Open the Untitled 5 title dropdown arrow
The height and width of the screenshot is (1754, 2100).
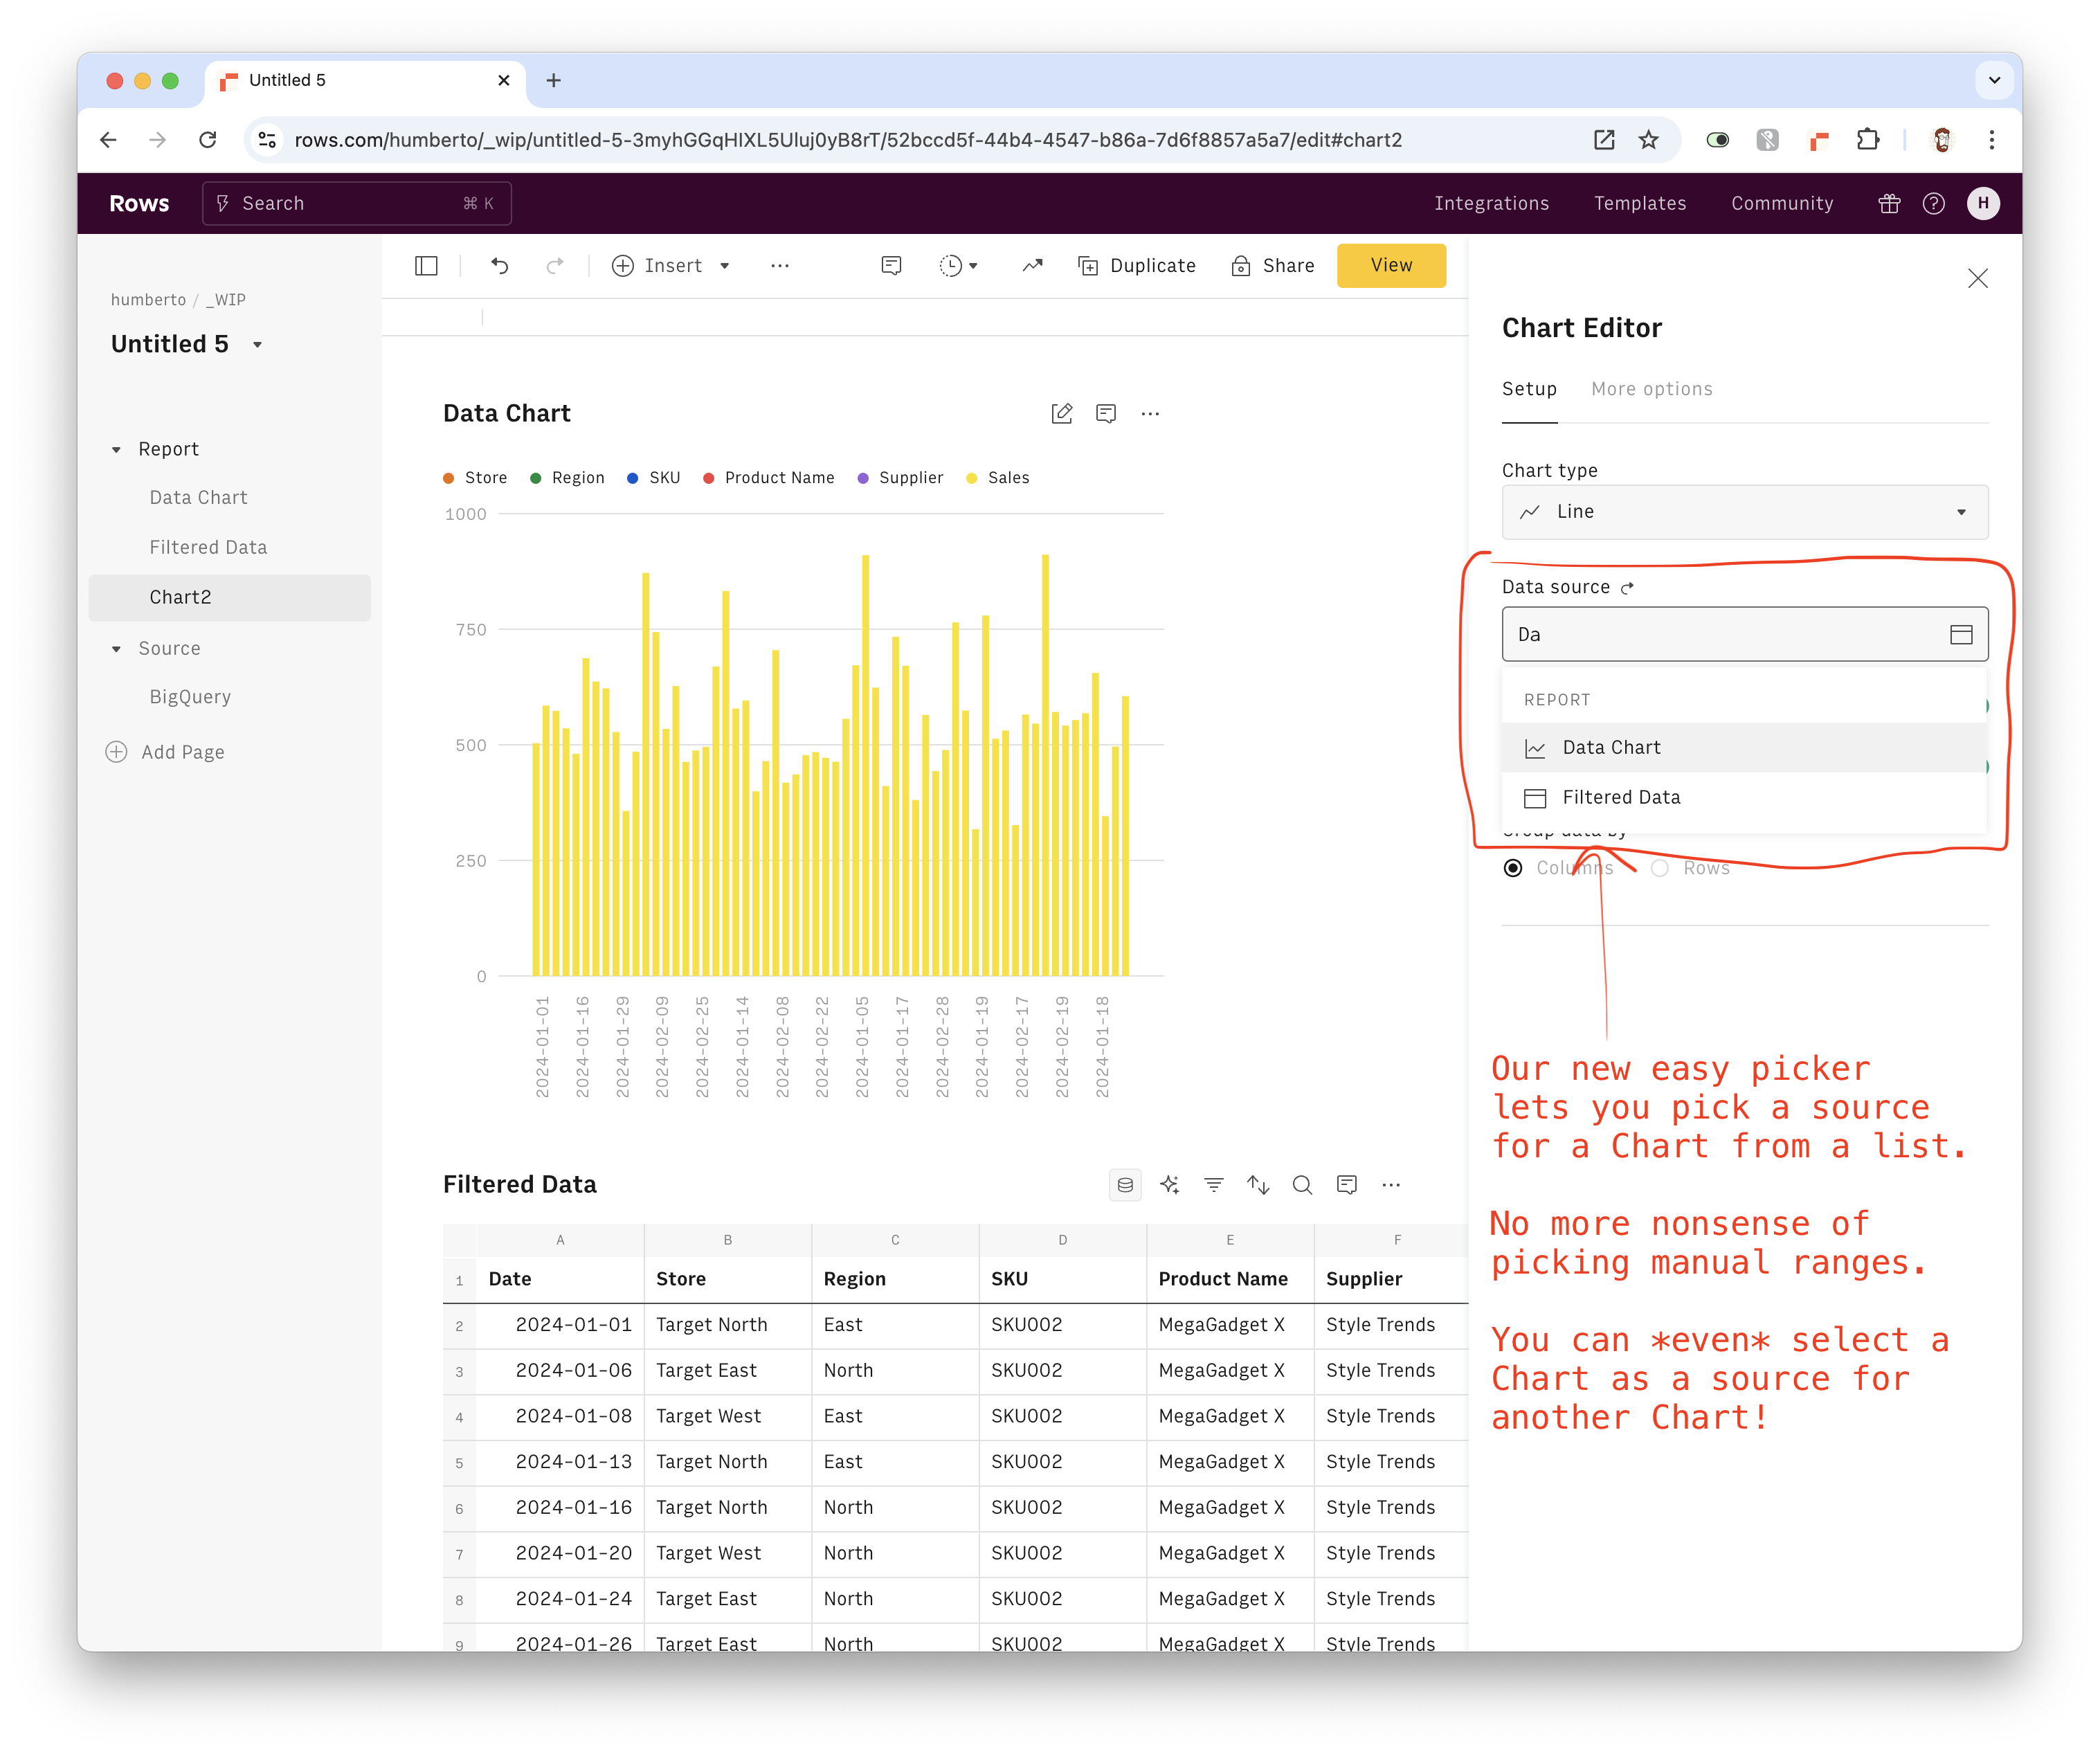pos(257,344)
